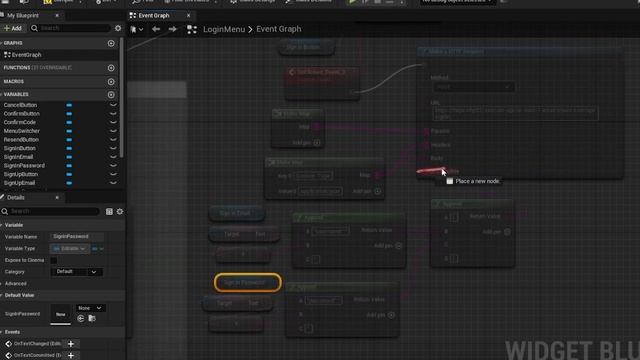Click the Event Graph breadcrumb
640x360 pixels.
tap(279, 29)
